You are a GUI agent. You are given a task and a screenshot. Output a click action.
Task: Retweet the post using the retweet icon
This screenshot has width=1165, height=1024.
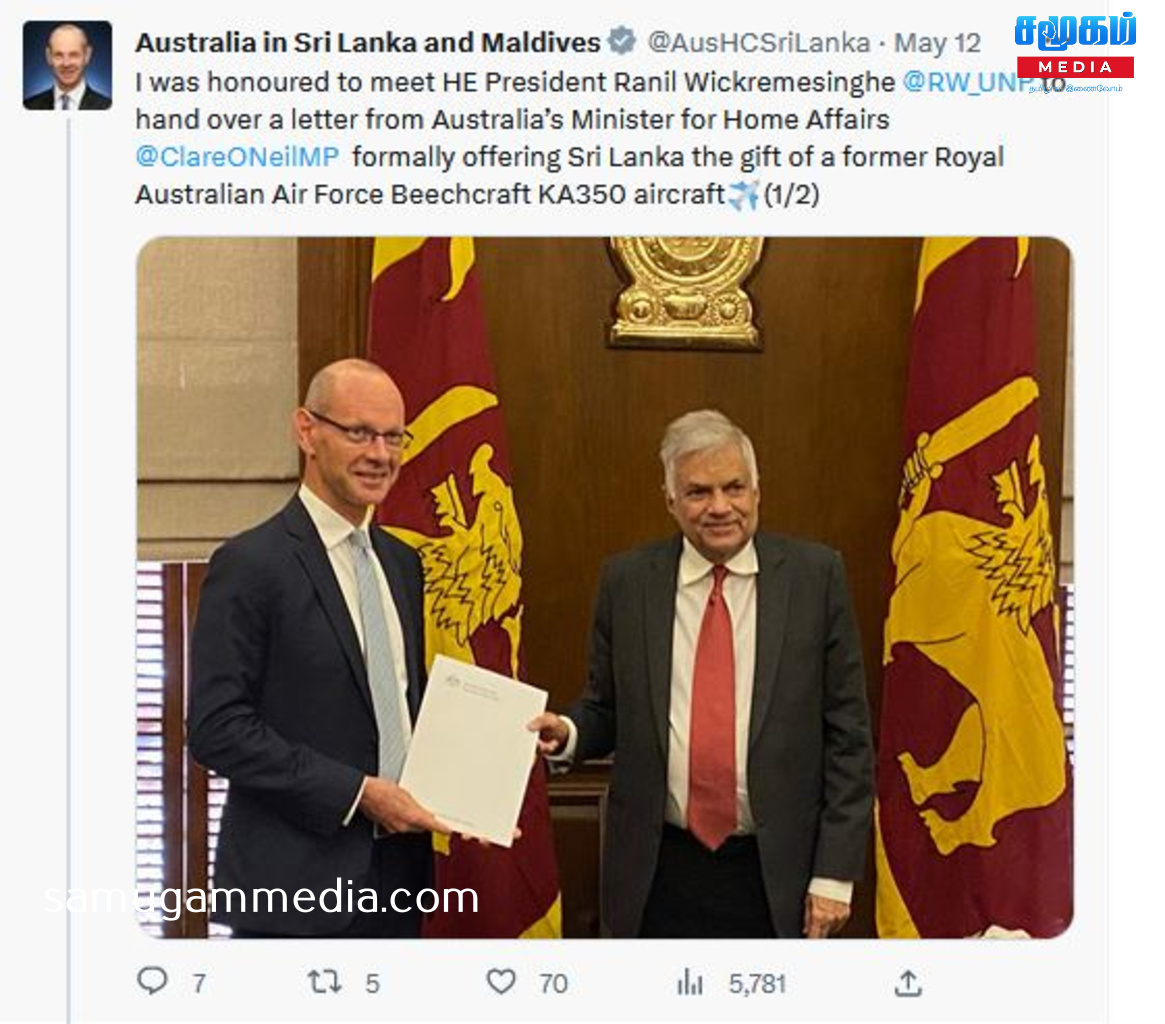coord(325,982)
